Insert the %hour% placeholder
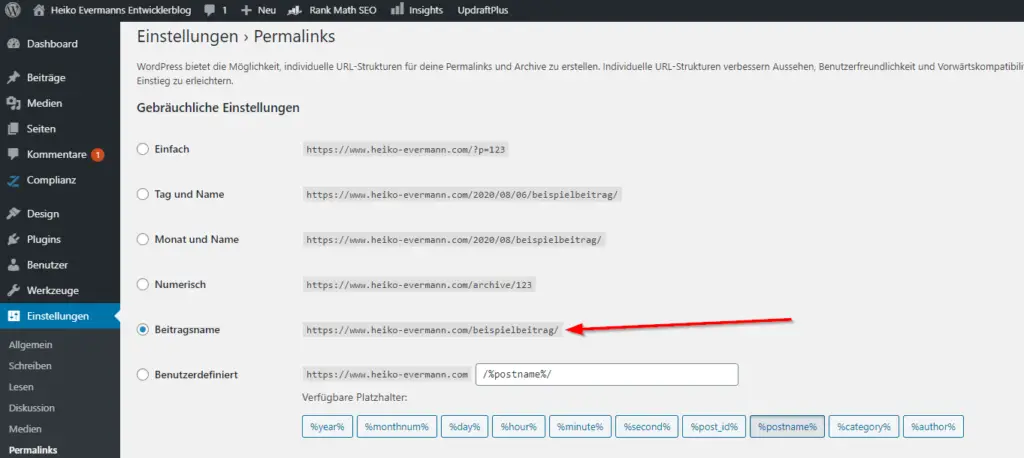The width and height of the screenshot is (1024, 458). click(x=519, y=427)
